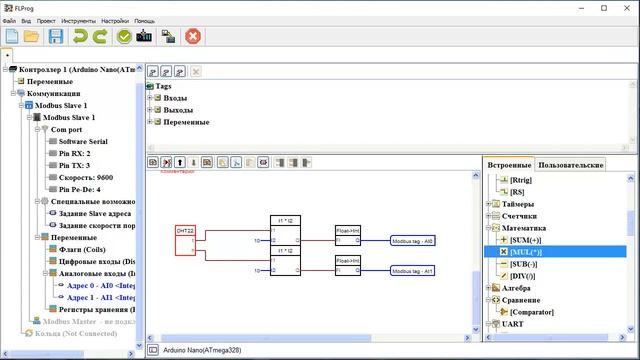This screenshot has width=640, height=360.
Task: Select Адрес 0 - AI0 in the project tree
Action: pyautogui.click(x=101, y=285)
